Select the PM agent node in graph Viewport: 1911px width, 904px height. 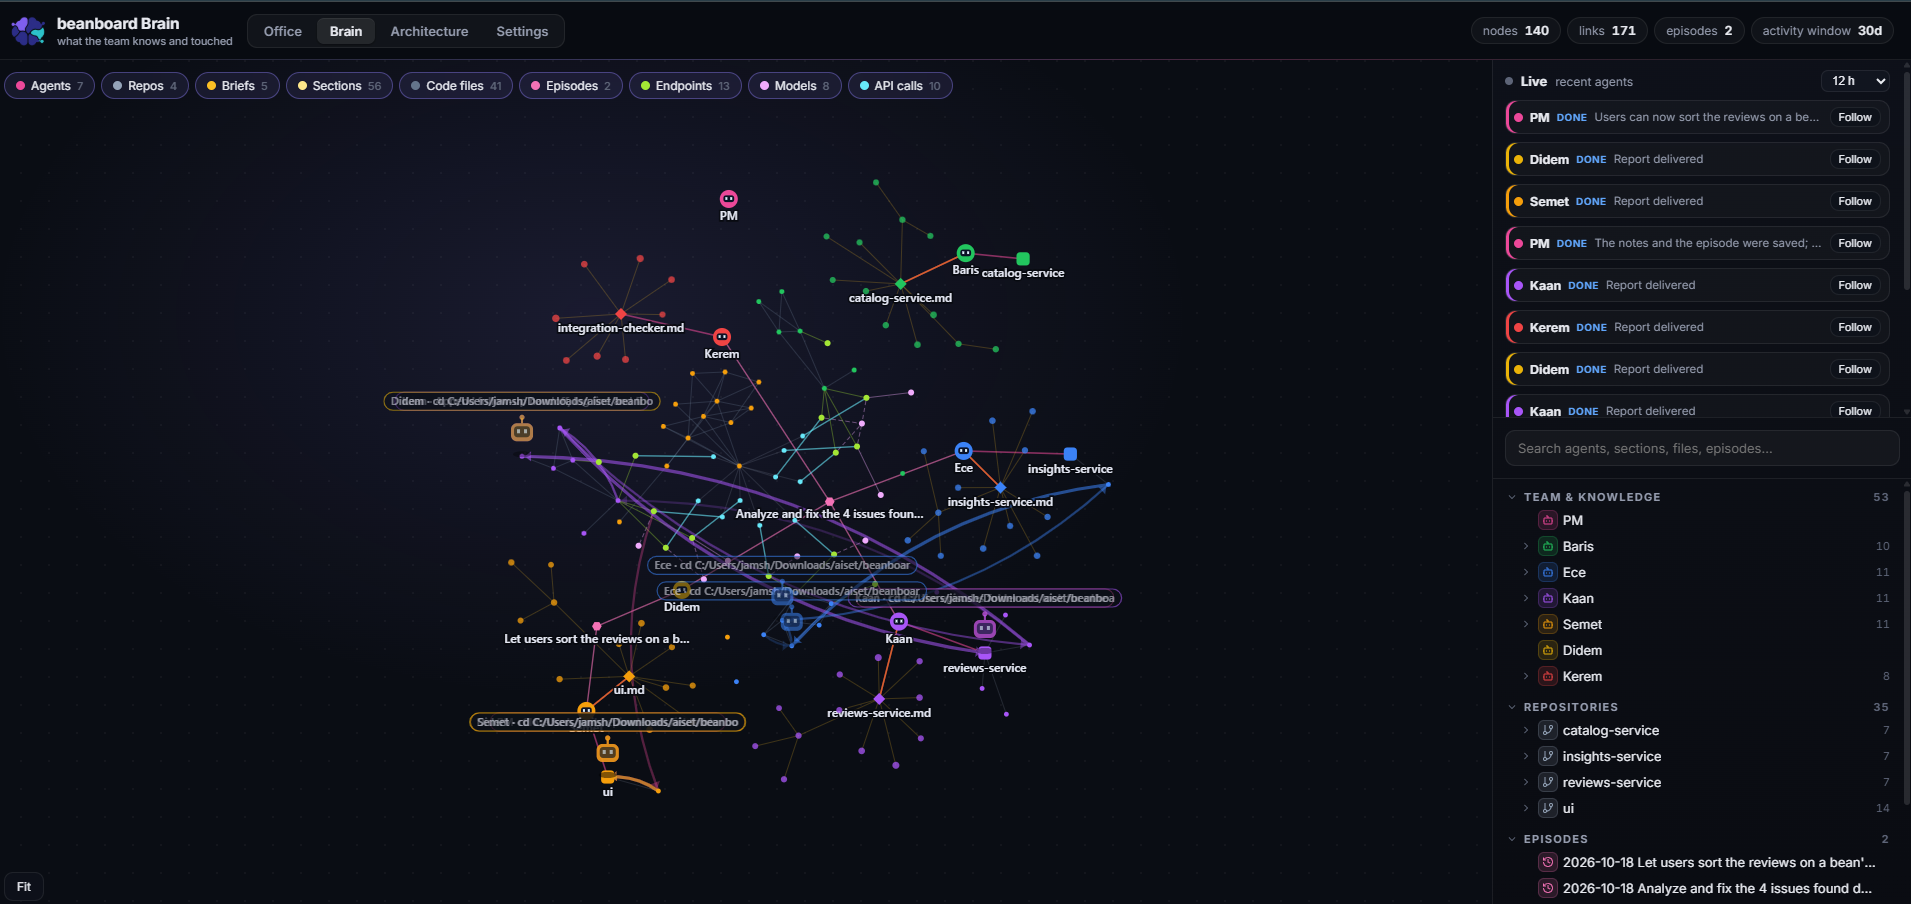coord(729,199)
